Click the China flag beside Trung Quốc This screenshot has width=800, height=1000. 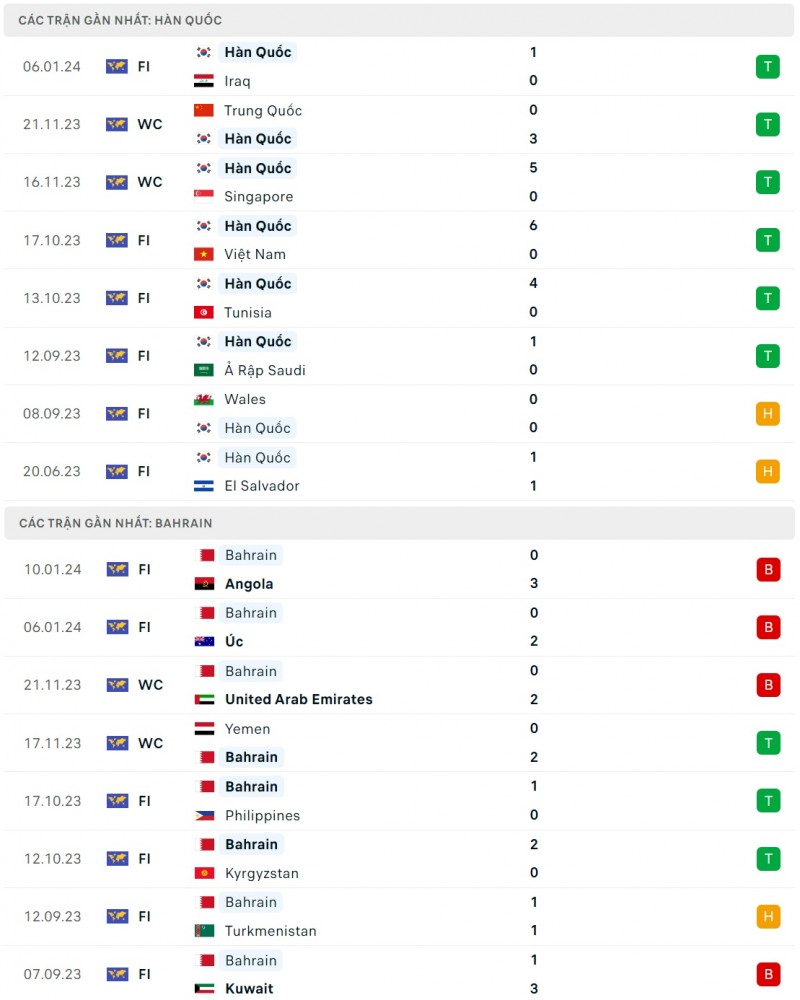pyautogui.click(x=204, y=110)
